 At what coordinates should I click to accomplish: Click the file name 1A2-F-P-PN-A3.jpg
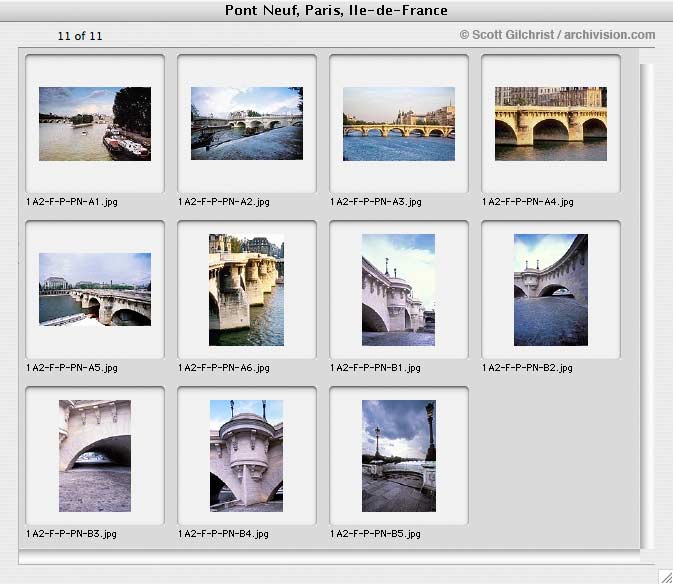tap(376, 202)
